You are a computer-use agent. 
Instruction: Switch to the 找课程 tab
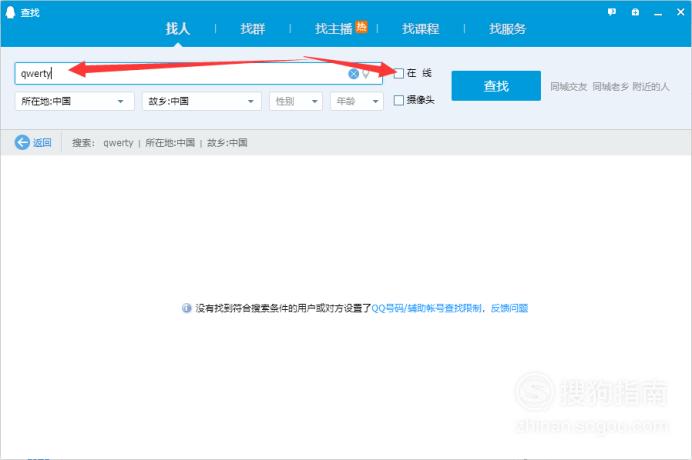420,29
